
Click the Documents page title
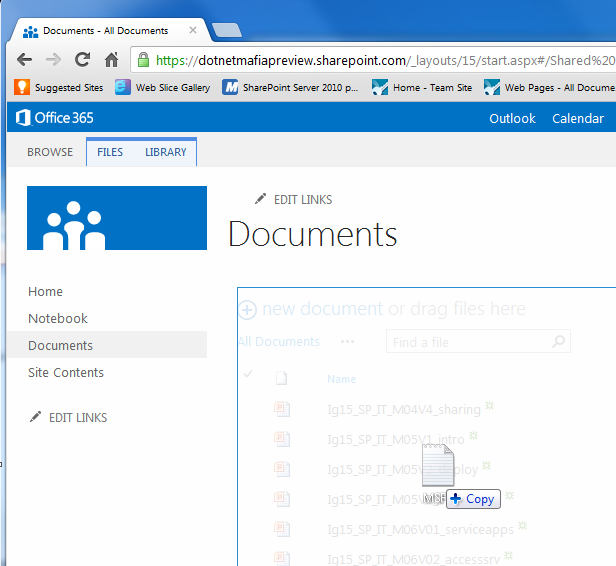tap(313, 234)
